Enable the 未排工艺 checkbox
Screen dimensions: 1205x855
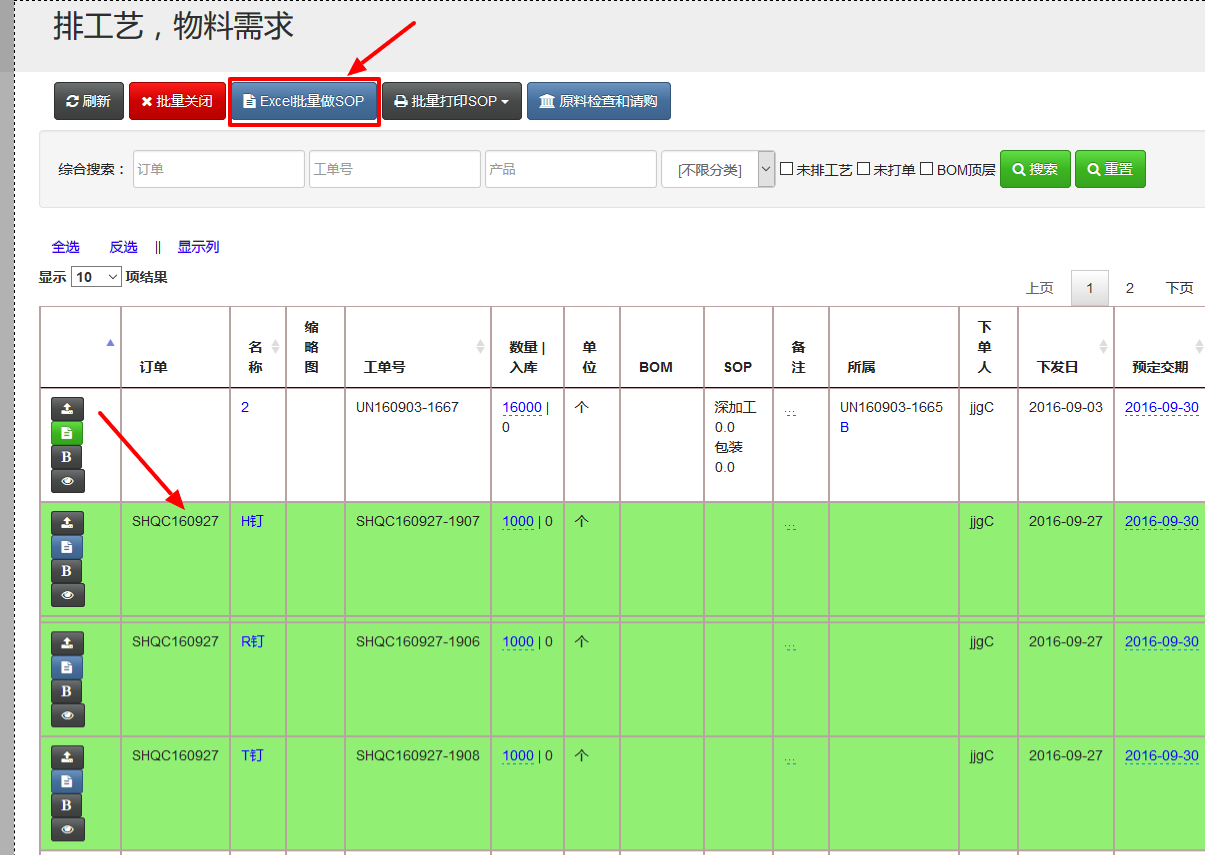(x=787, y=169)
